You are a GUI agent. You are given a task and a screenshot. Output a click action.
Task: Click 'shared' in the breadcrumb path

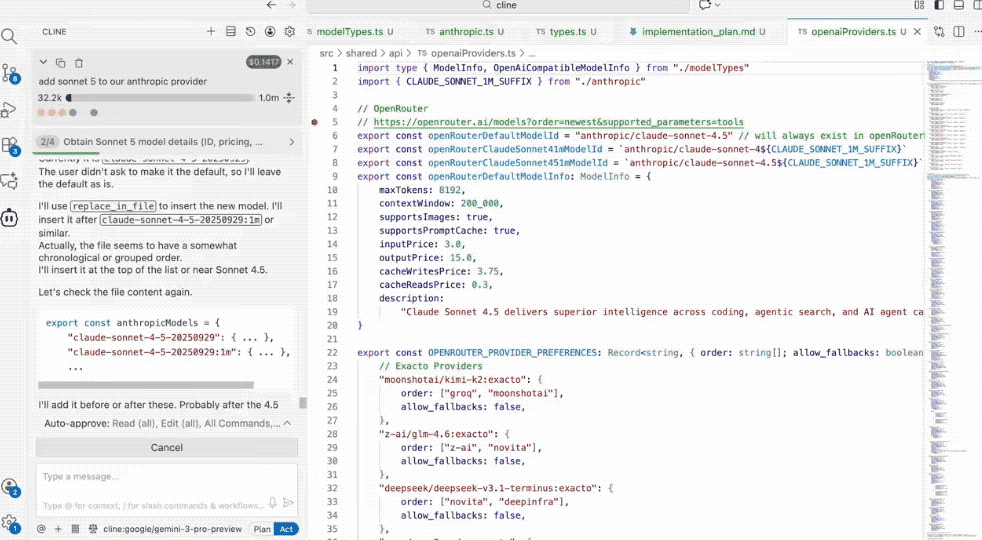point(361,53)
